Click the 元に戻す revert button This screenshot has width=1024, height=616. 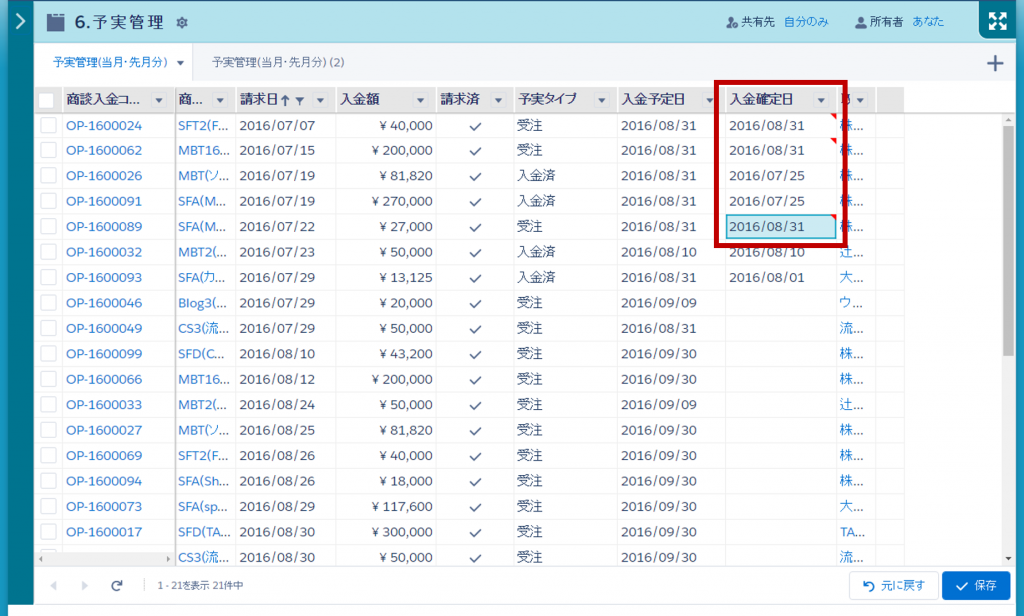coord(893,586)
